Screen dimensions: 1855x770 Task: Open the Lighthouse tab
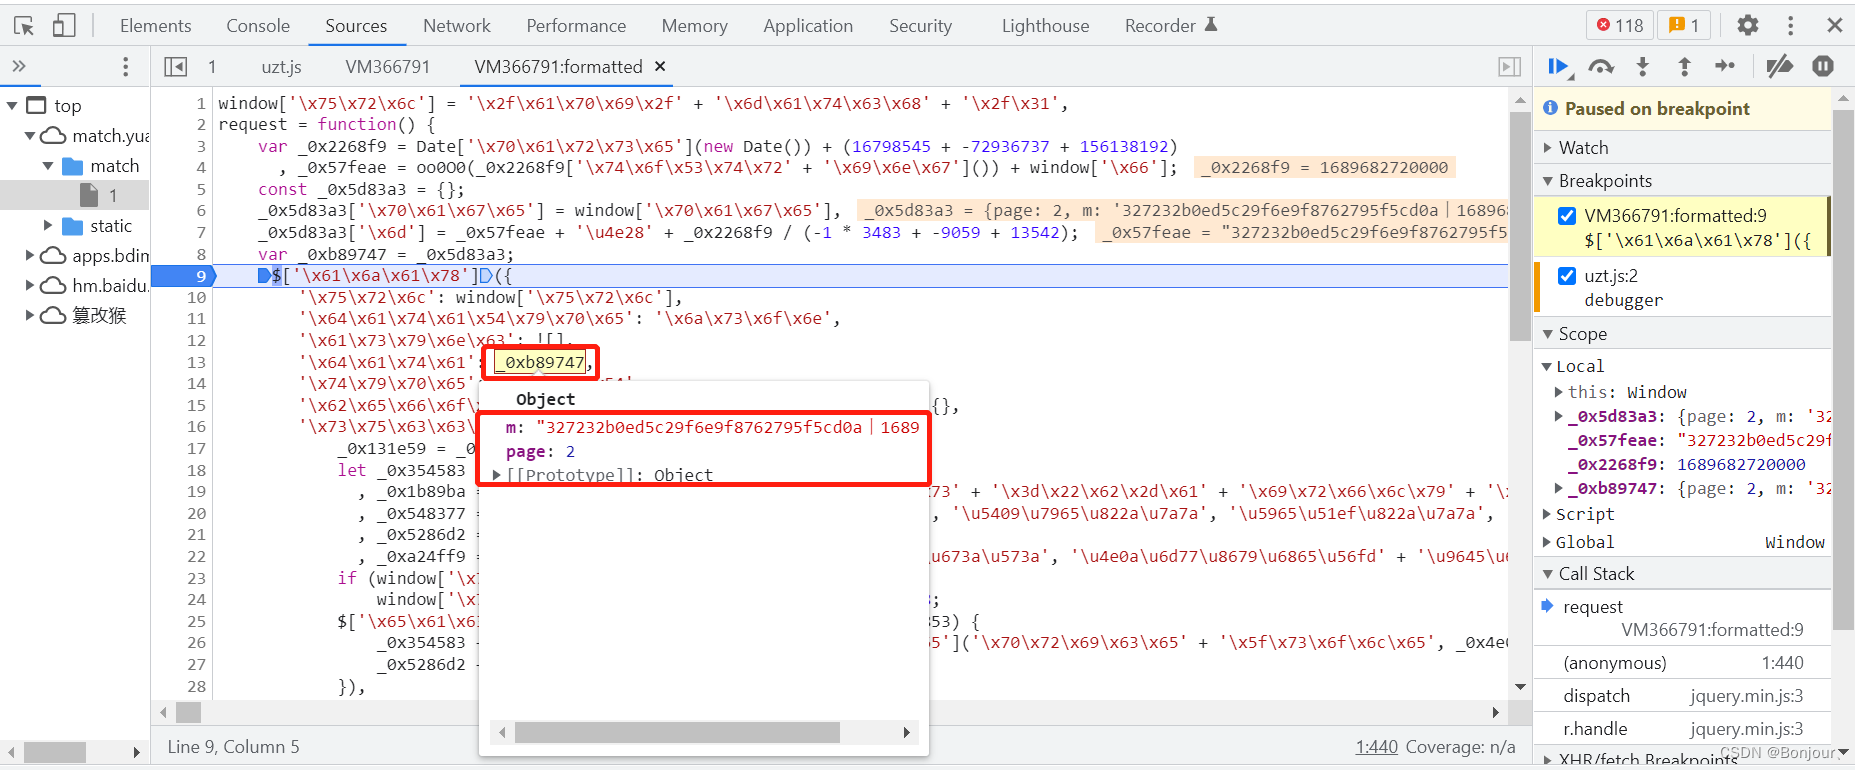coord(1046,26)
